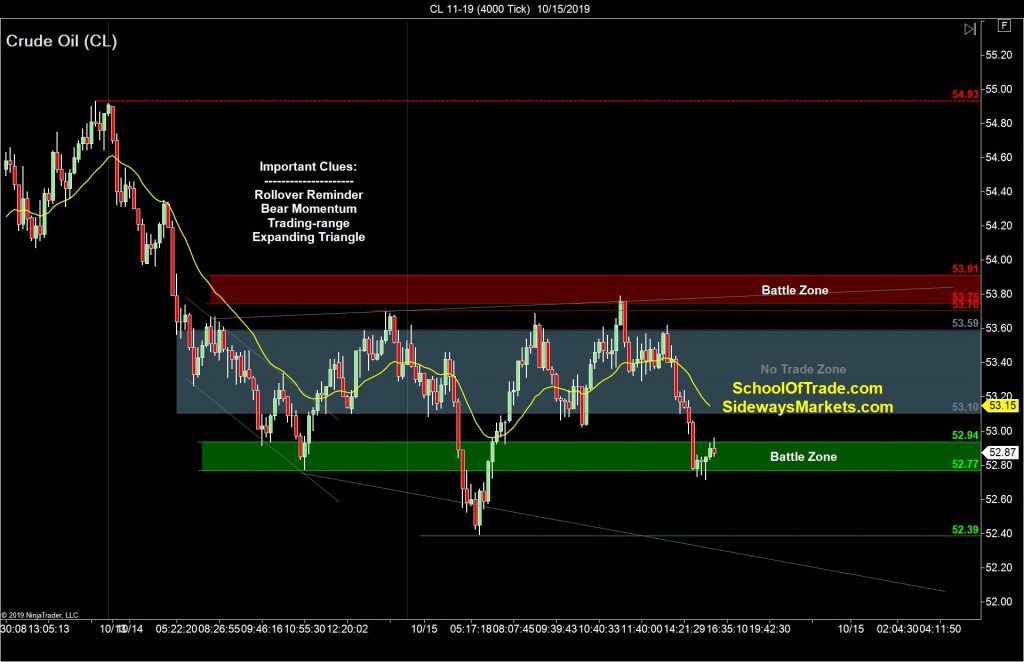The height and width of the screenshot is (662, 1024).
Task: Click the 04:11:50 time axis label
Action: (940, 629)
